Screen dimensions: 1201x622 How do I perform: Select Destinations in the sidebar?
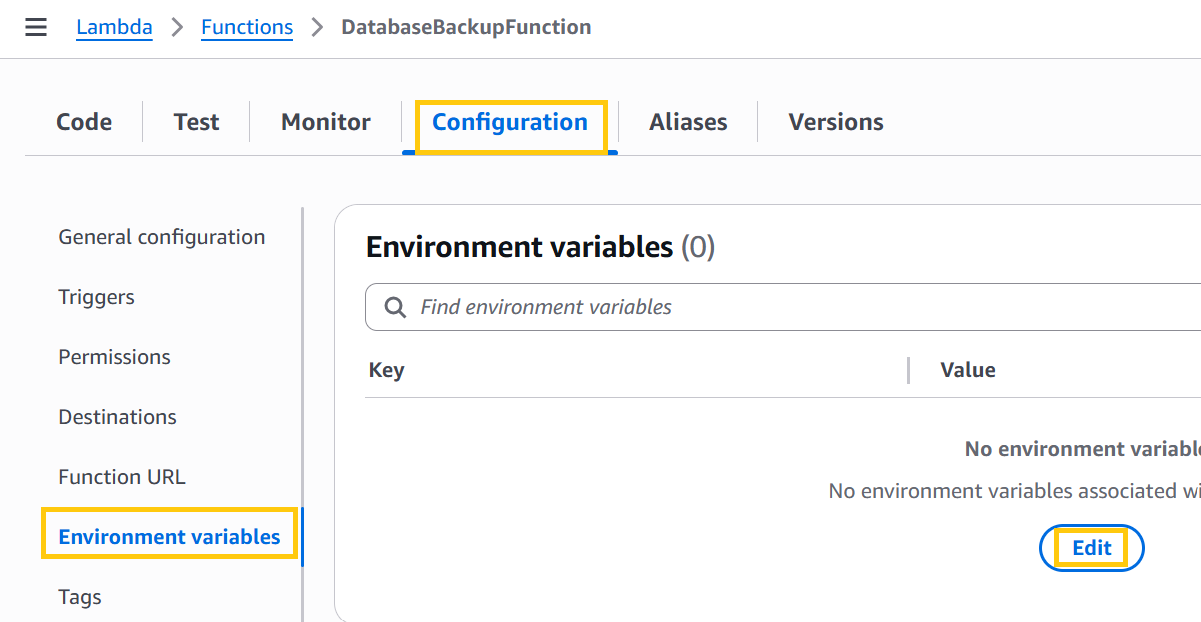click(117, 417)
